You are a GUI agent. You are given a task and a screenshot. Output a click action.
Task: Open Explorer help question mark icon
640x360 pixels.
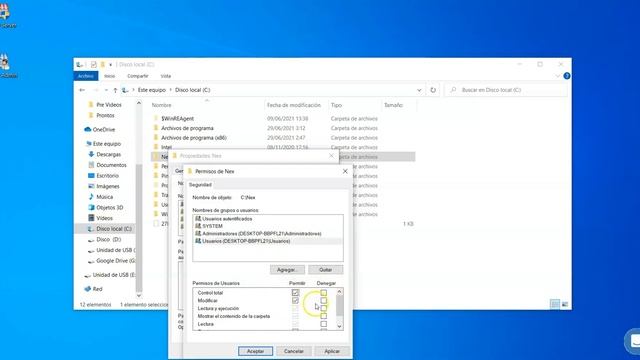[x=567, y=76]
